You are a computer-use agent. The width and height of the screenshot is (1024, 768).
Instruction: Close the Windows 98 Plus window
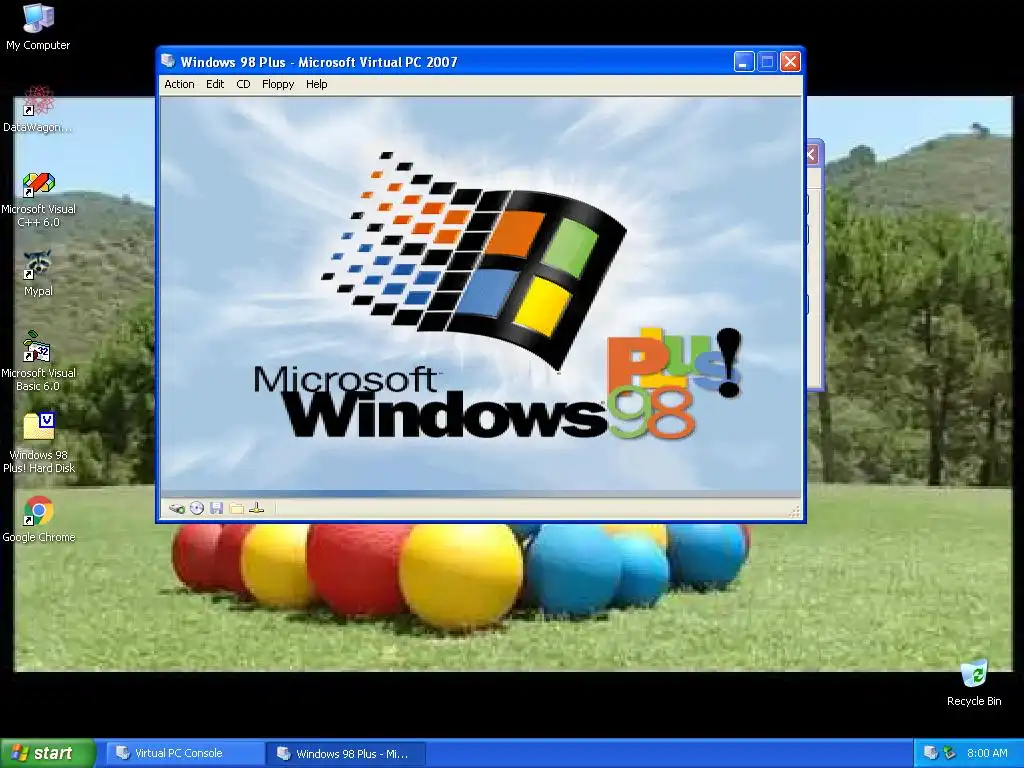[790, 62]
